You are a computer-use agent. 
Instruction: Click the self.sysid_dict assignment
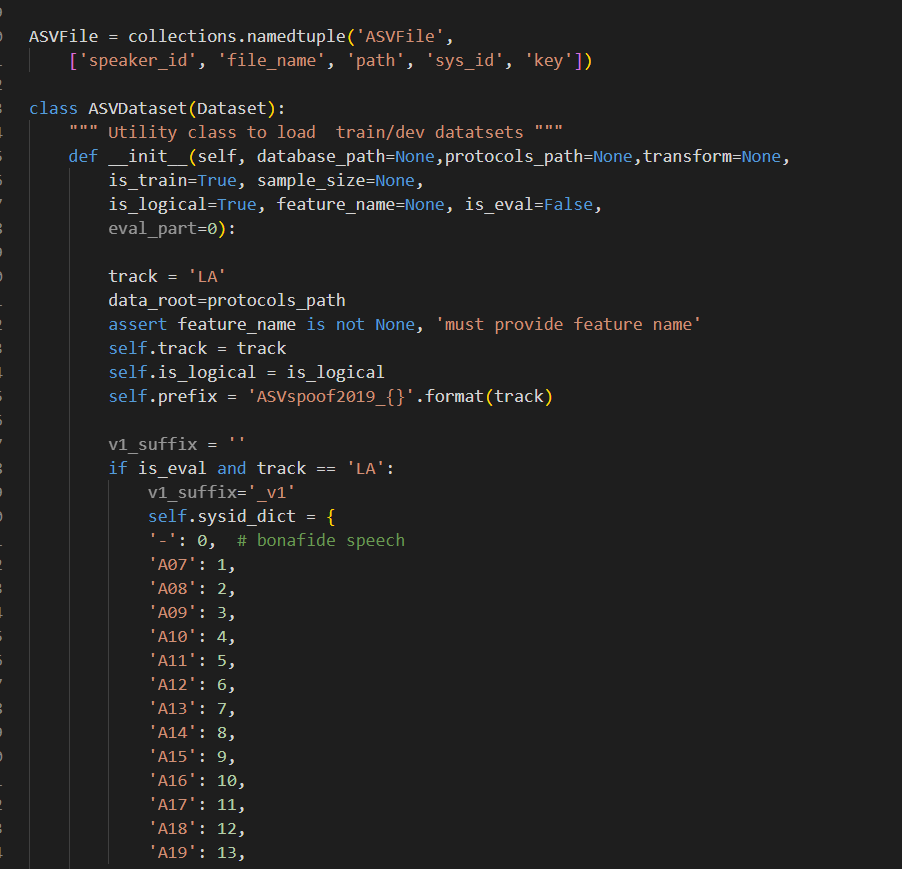click(x=242, y=516)
